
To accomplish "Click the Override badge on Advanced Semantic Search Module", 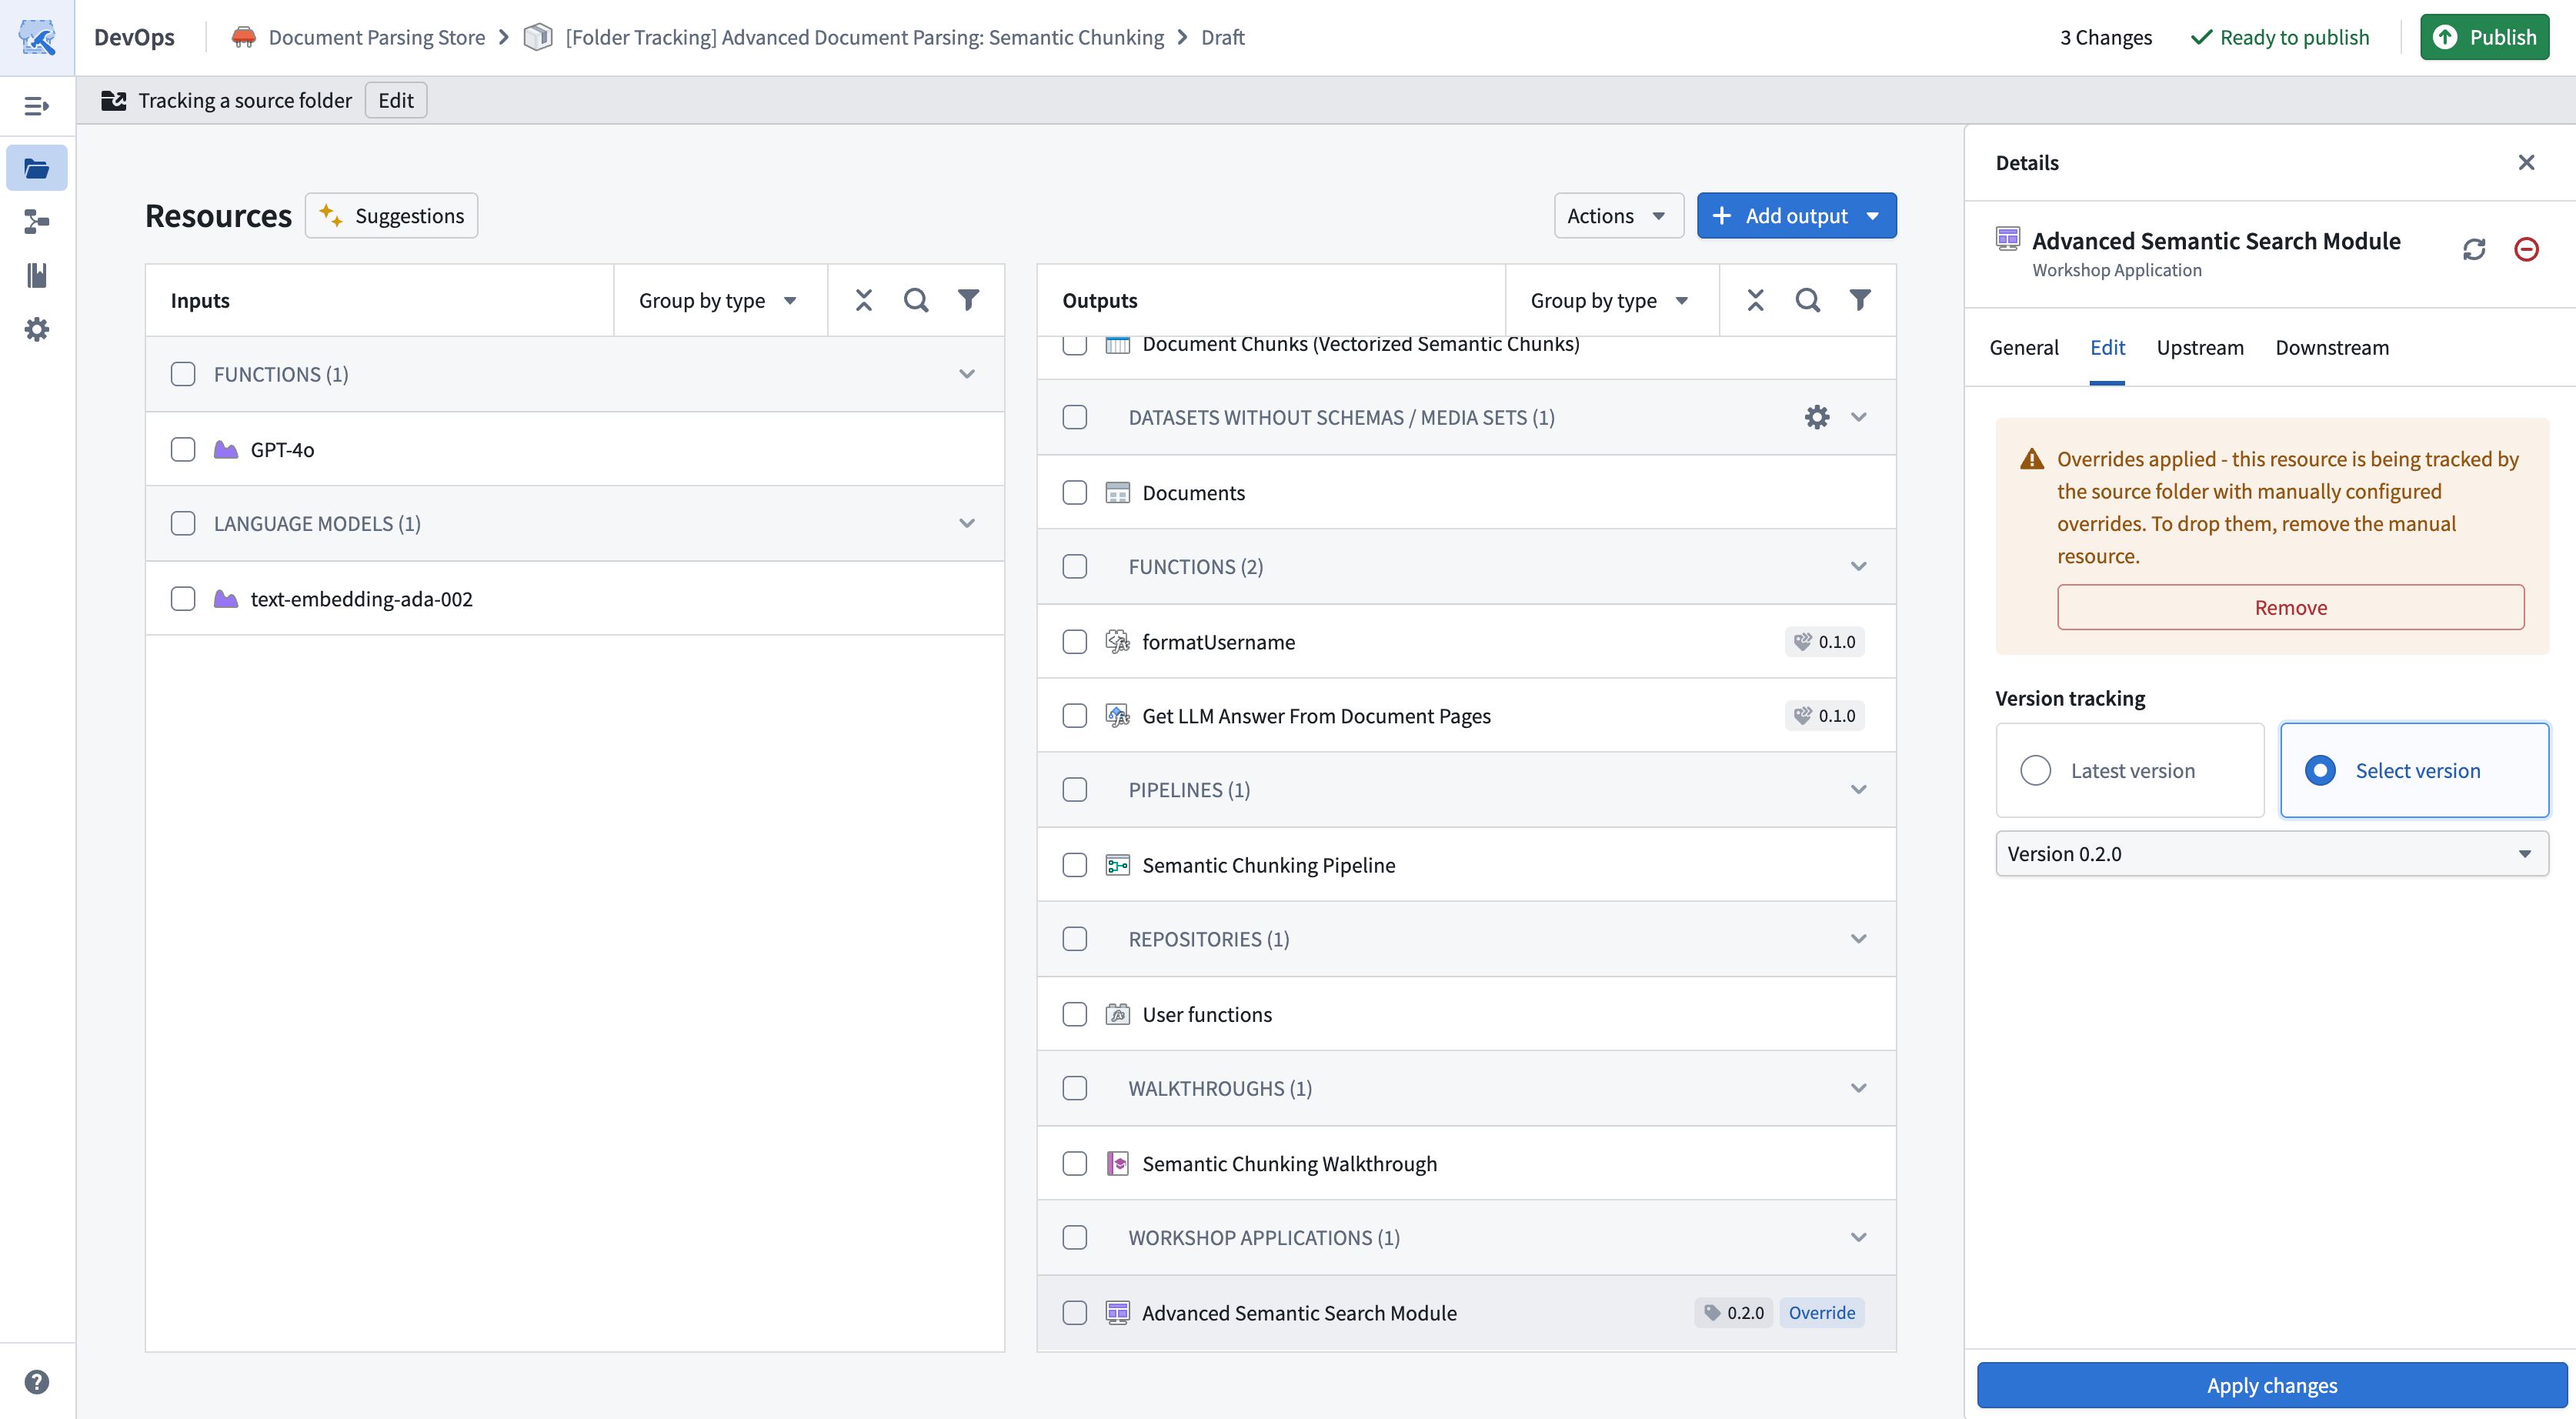I will [x=1821, y=1312].
